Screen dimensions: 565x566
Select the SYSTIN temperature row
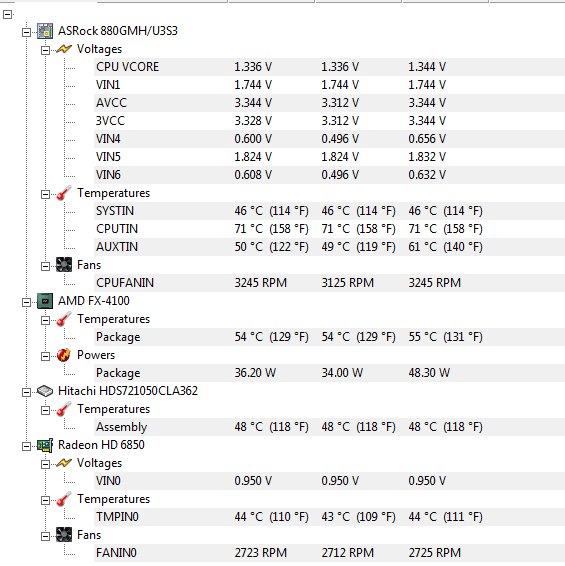pos(329,211)
